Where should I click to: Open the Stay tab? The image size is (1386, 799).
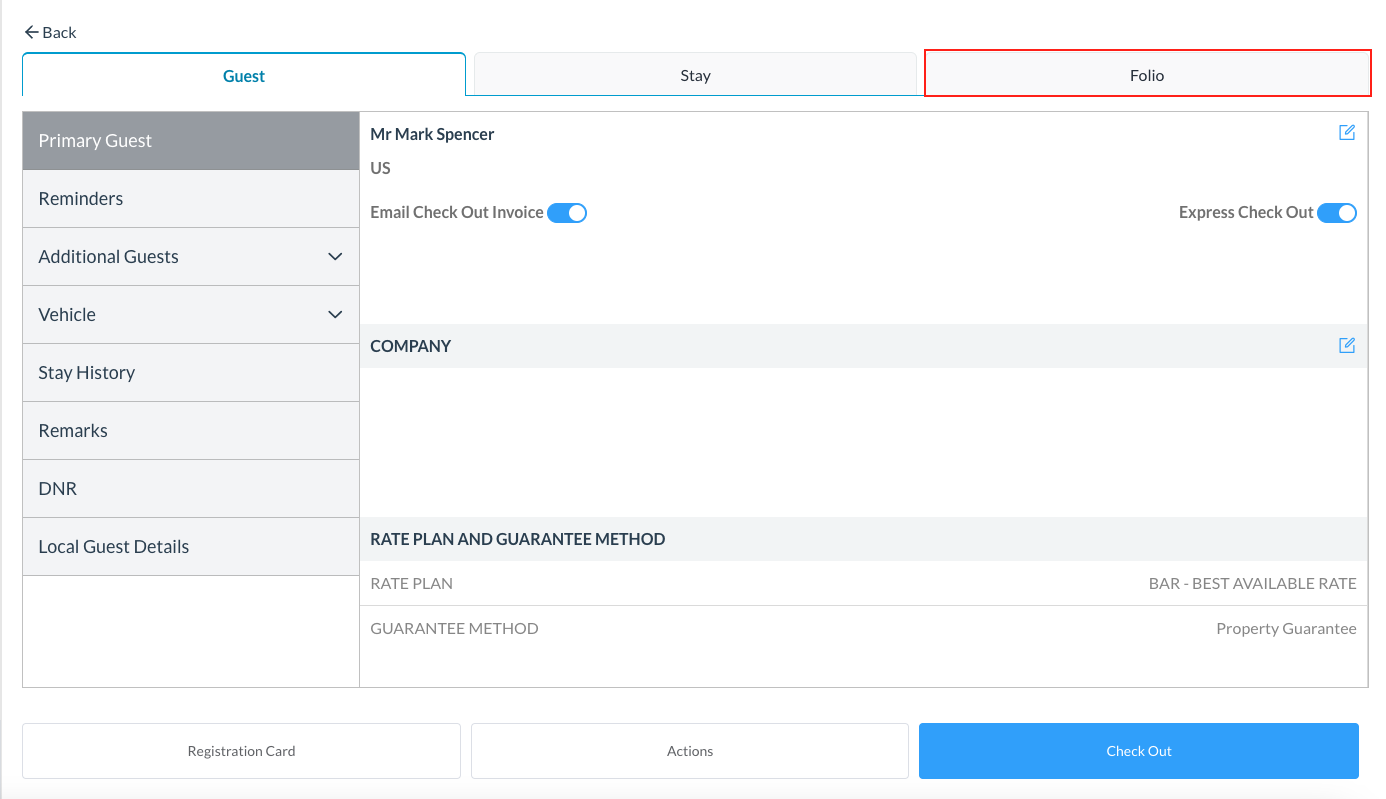point(695,75)
